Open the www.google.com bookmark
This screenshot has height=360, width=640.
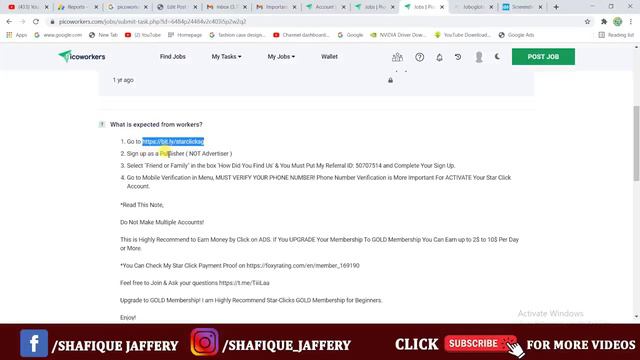click(58, 35)
